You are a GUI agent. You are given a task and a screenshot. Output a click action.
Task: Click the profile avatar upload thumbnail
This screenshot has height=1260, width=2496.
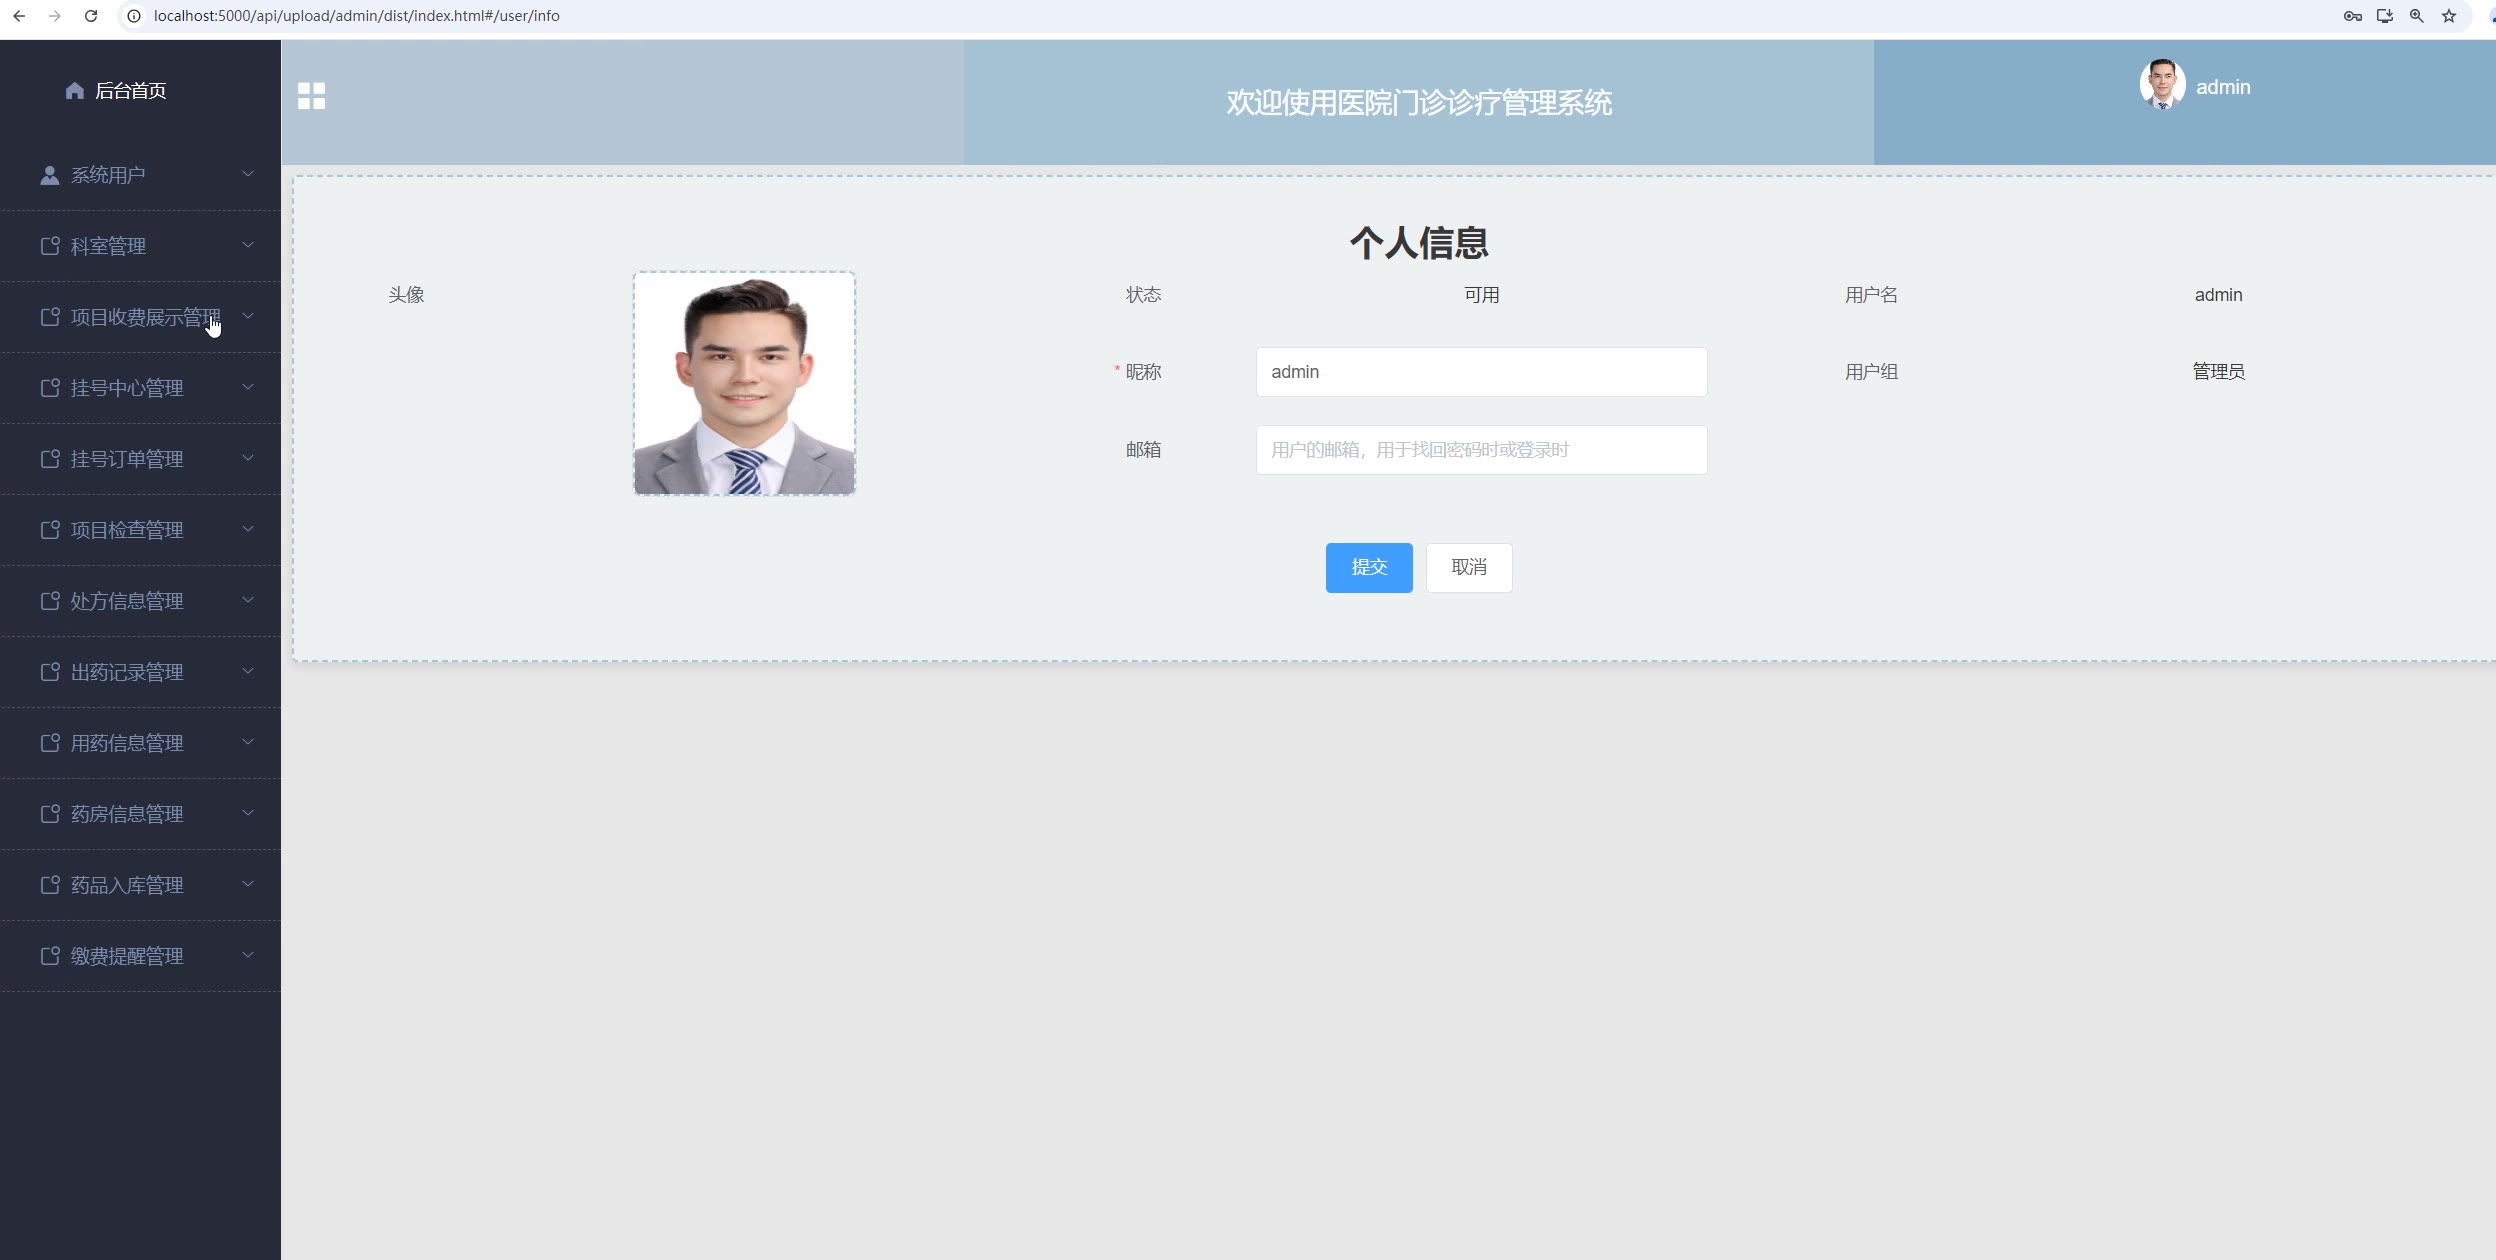(x=744, y=384)
